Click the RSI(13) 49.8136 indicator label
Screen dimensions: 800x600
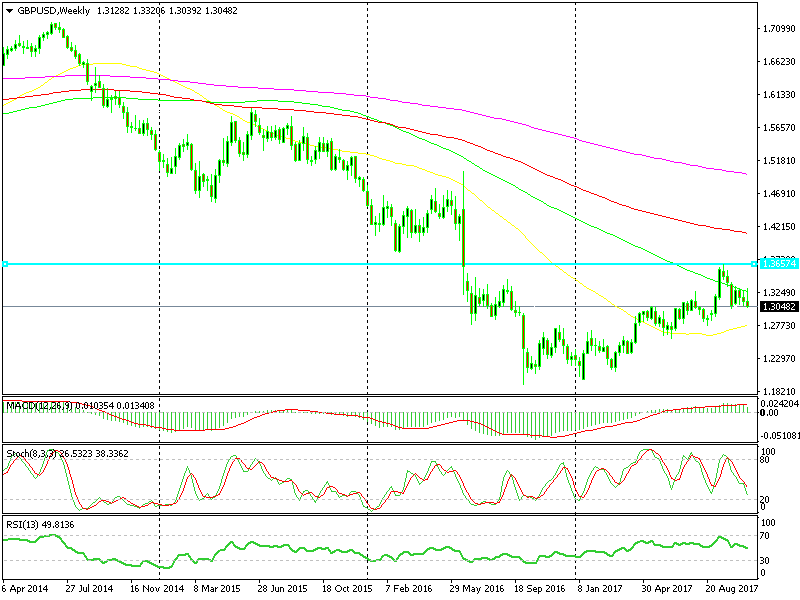point(40,524)
